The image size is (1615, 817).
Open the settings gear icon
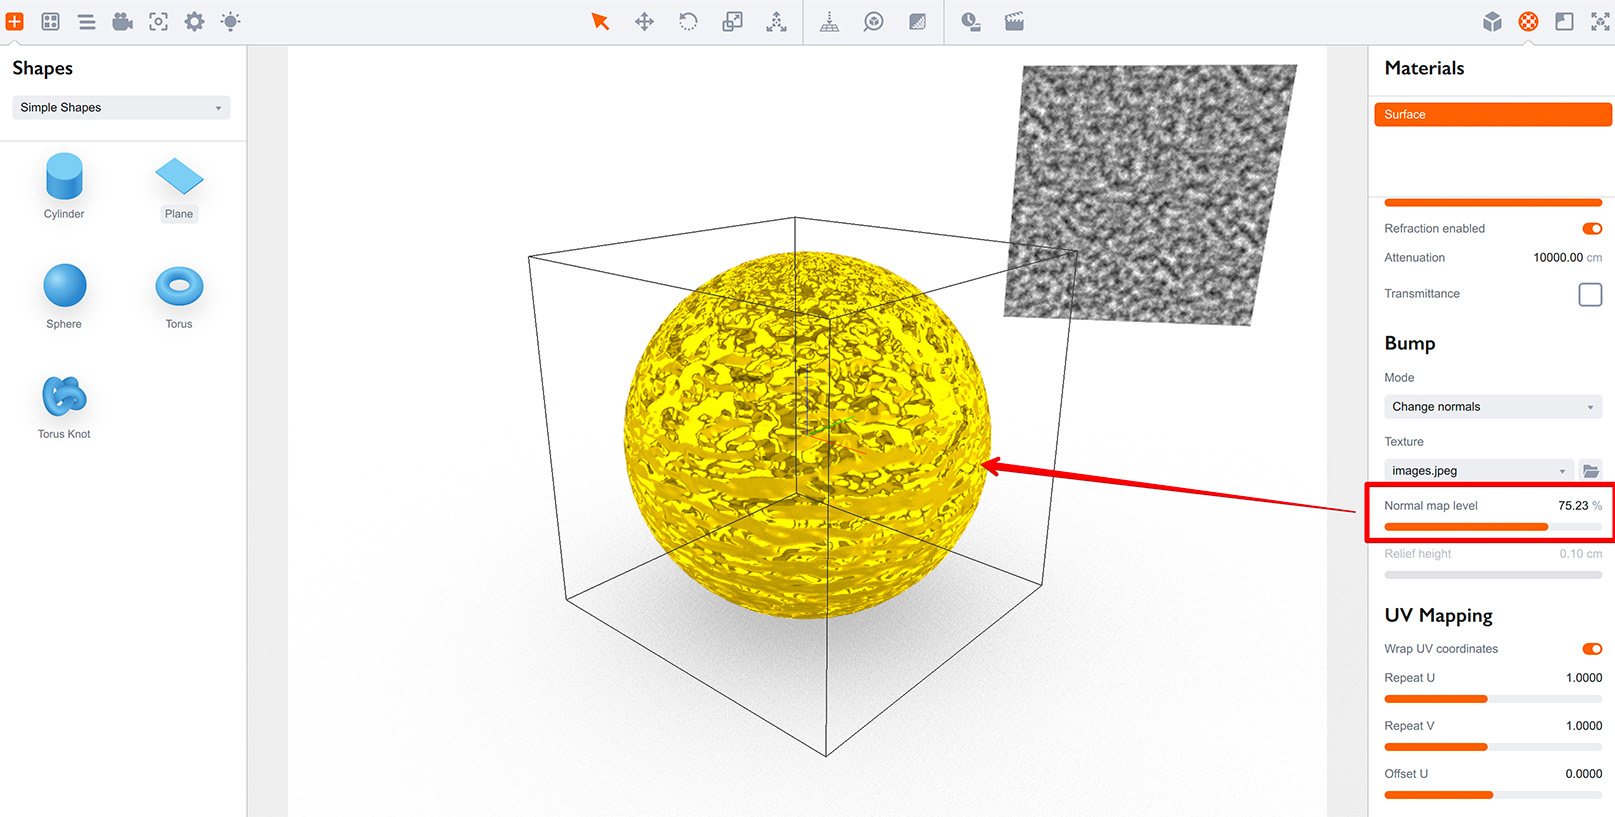(194, 21)
